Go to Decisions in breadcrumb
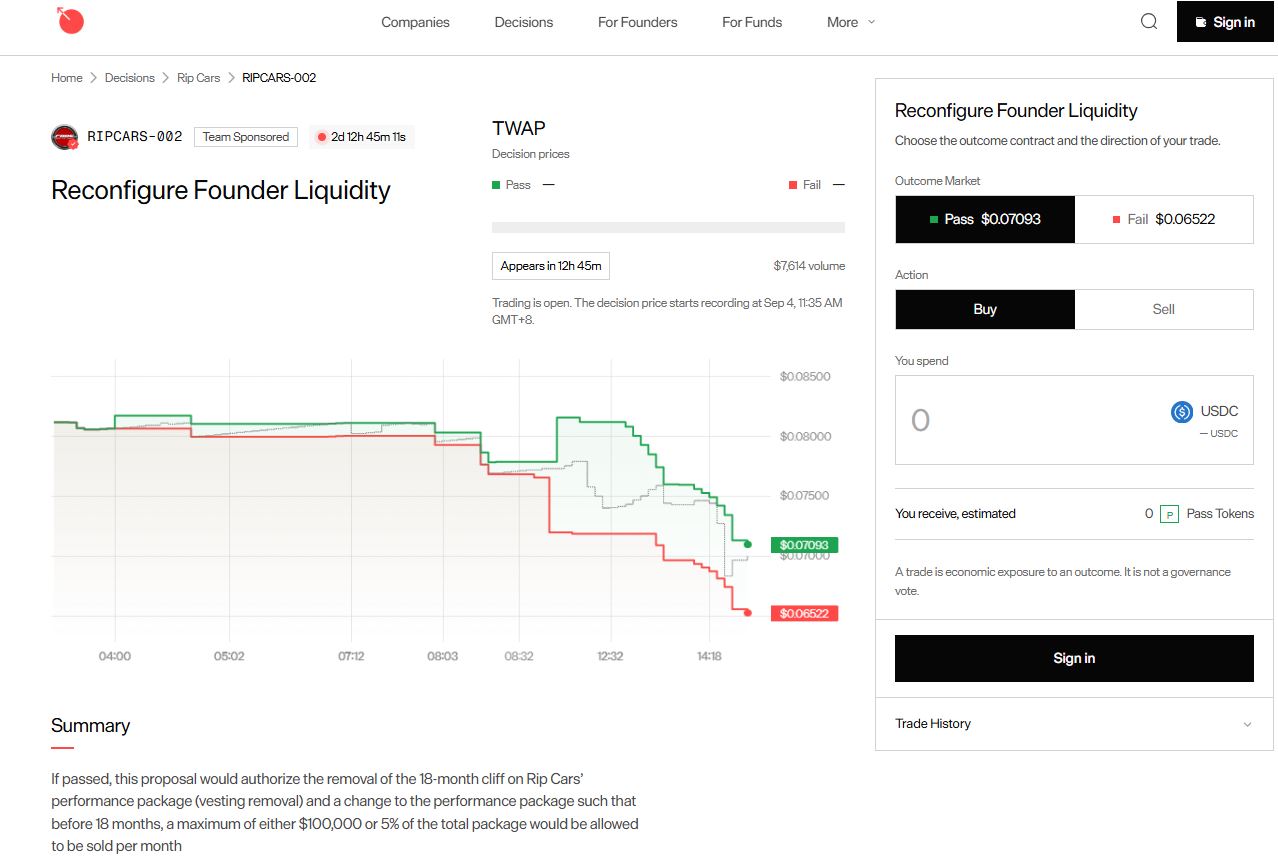 130,78
